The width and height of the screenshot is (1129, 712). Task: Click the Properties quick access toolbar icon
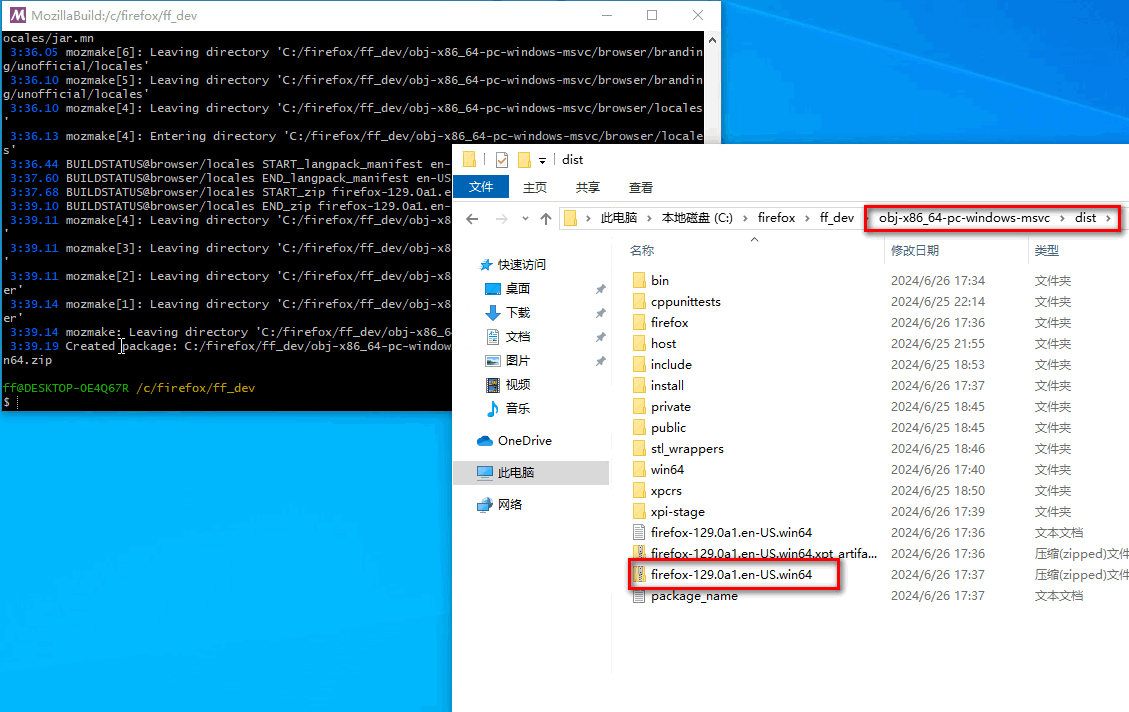(502, 160)
